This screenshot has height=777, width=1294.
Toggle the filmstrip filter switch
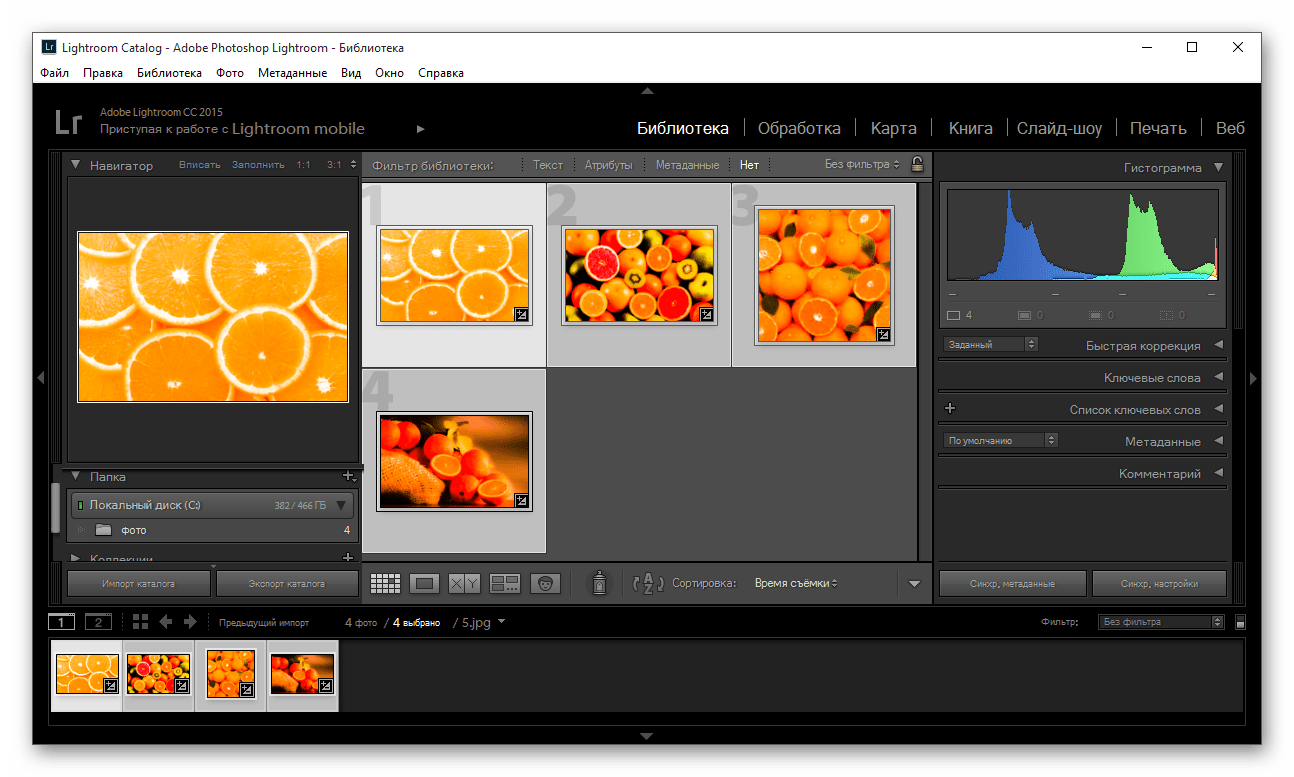(1240, 622)
